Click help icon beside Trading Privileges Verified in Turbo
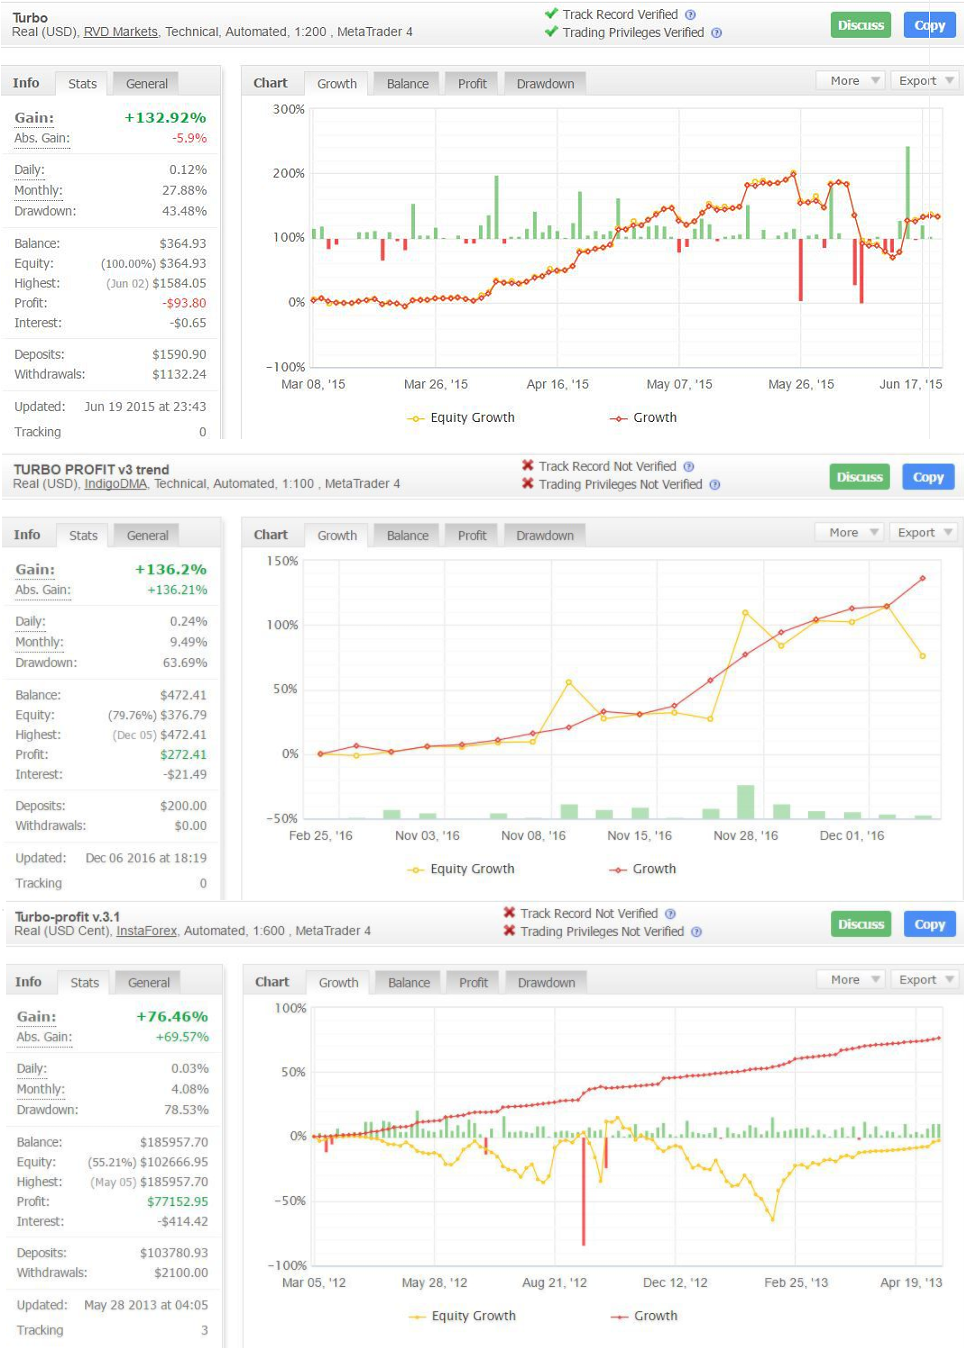 pos(716,33)
